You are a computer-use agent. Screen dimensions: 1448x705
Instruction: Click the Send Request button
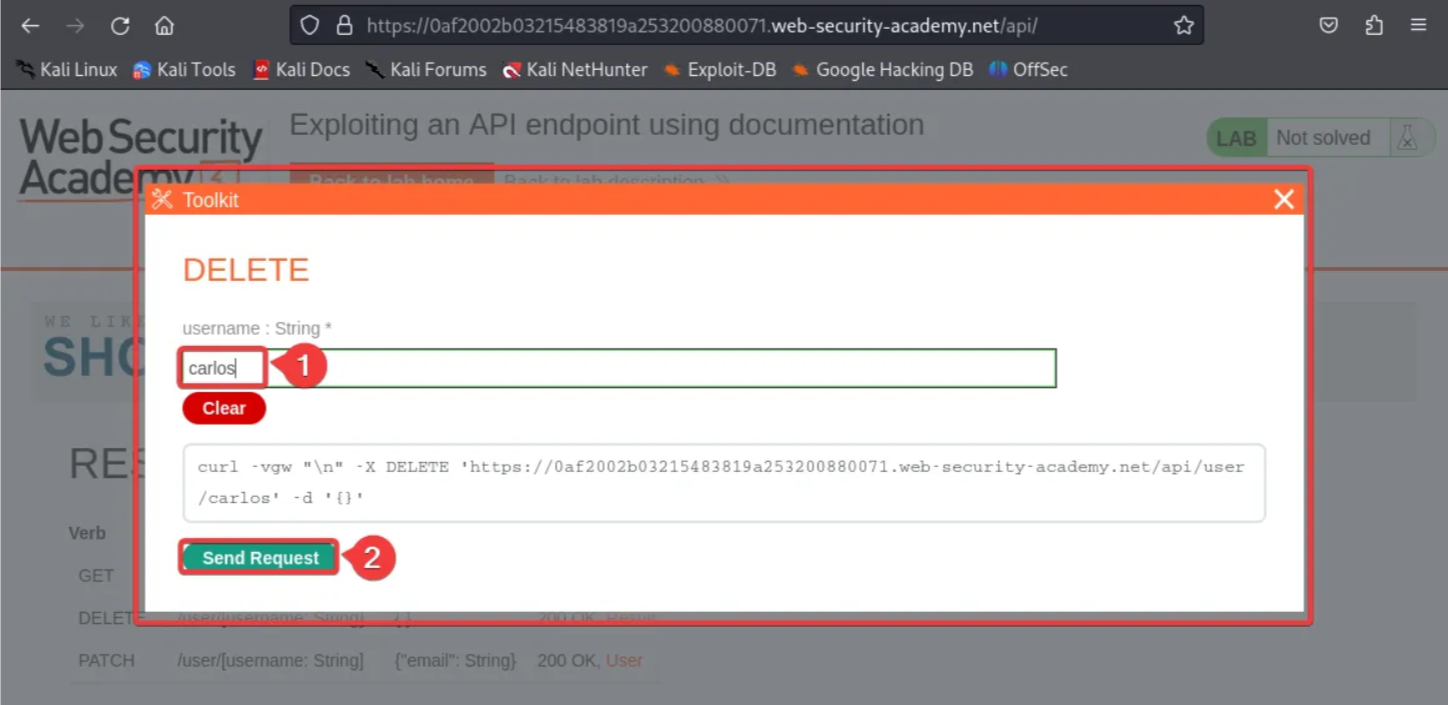[x=258, y=557]
